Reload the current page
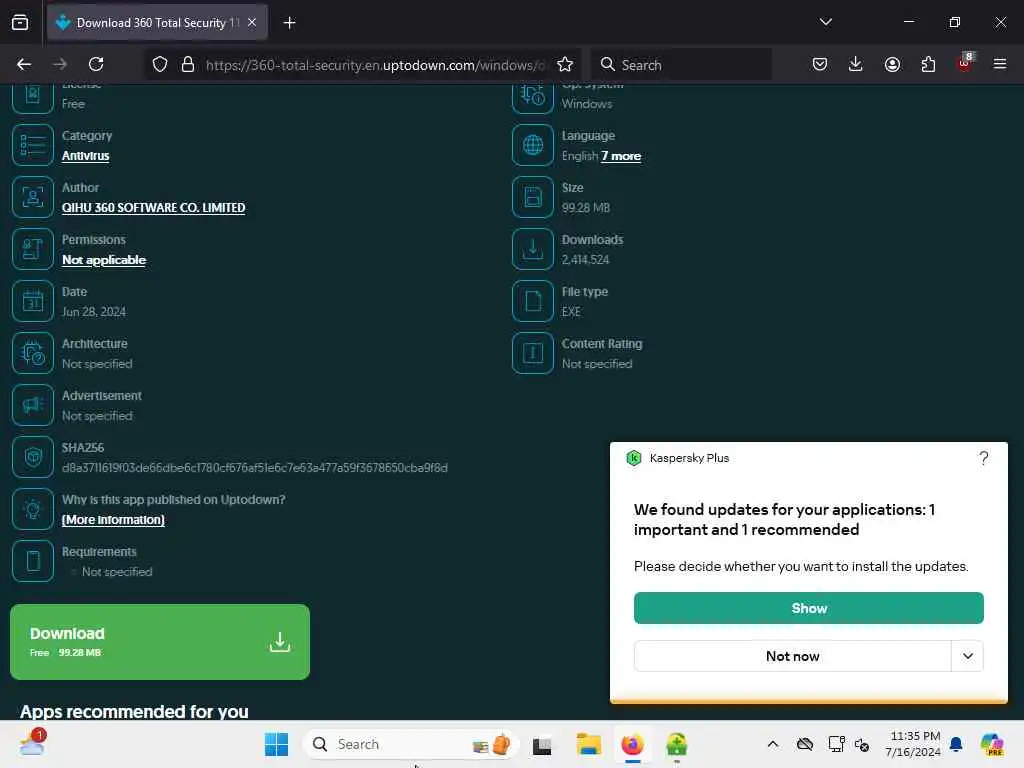1024x768 pixels. [96, 64]
